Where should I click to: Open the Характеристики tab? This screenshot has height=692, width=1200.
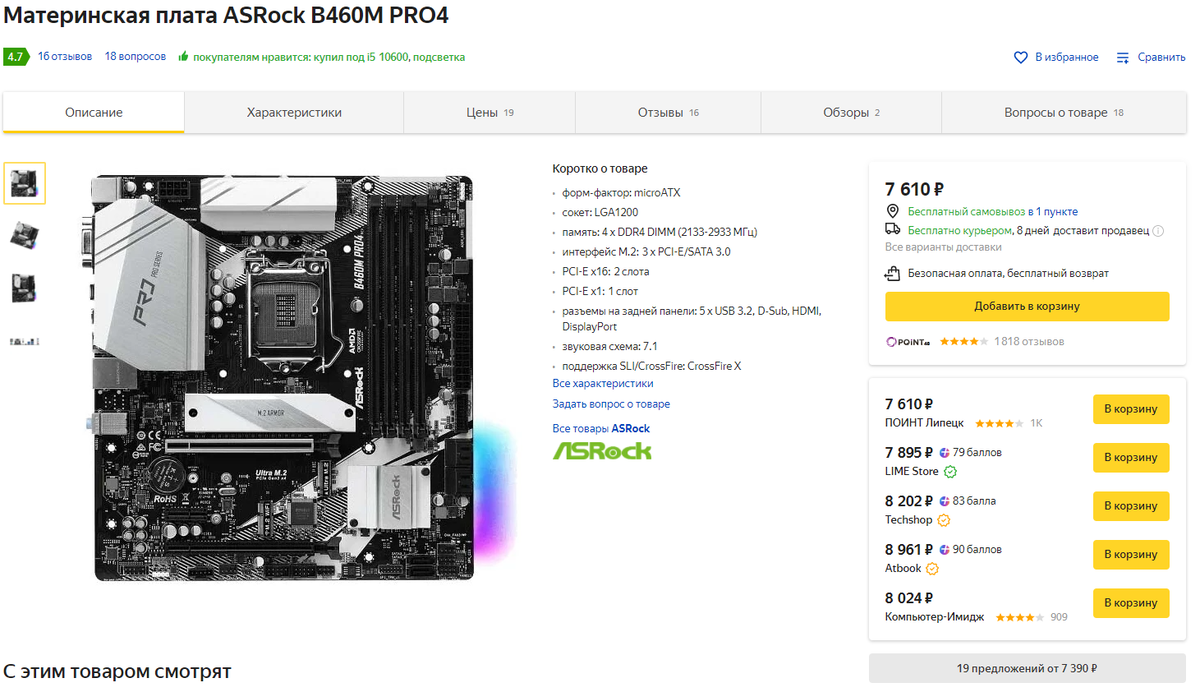pyautogui.click(x=294, y=113)
